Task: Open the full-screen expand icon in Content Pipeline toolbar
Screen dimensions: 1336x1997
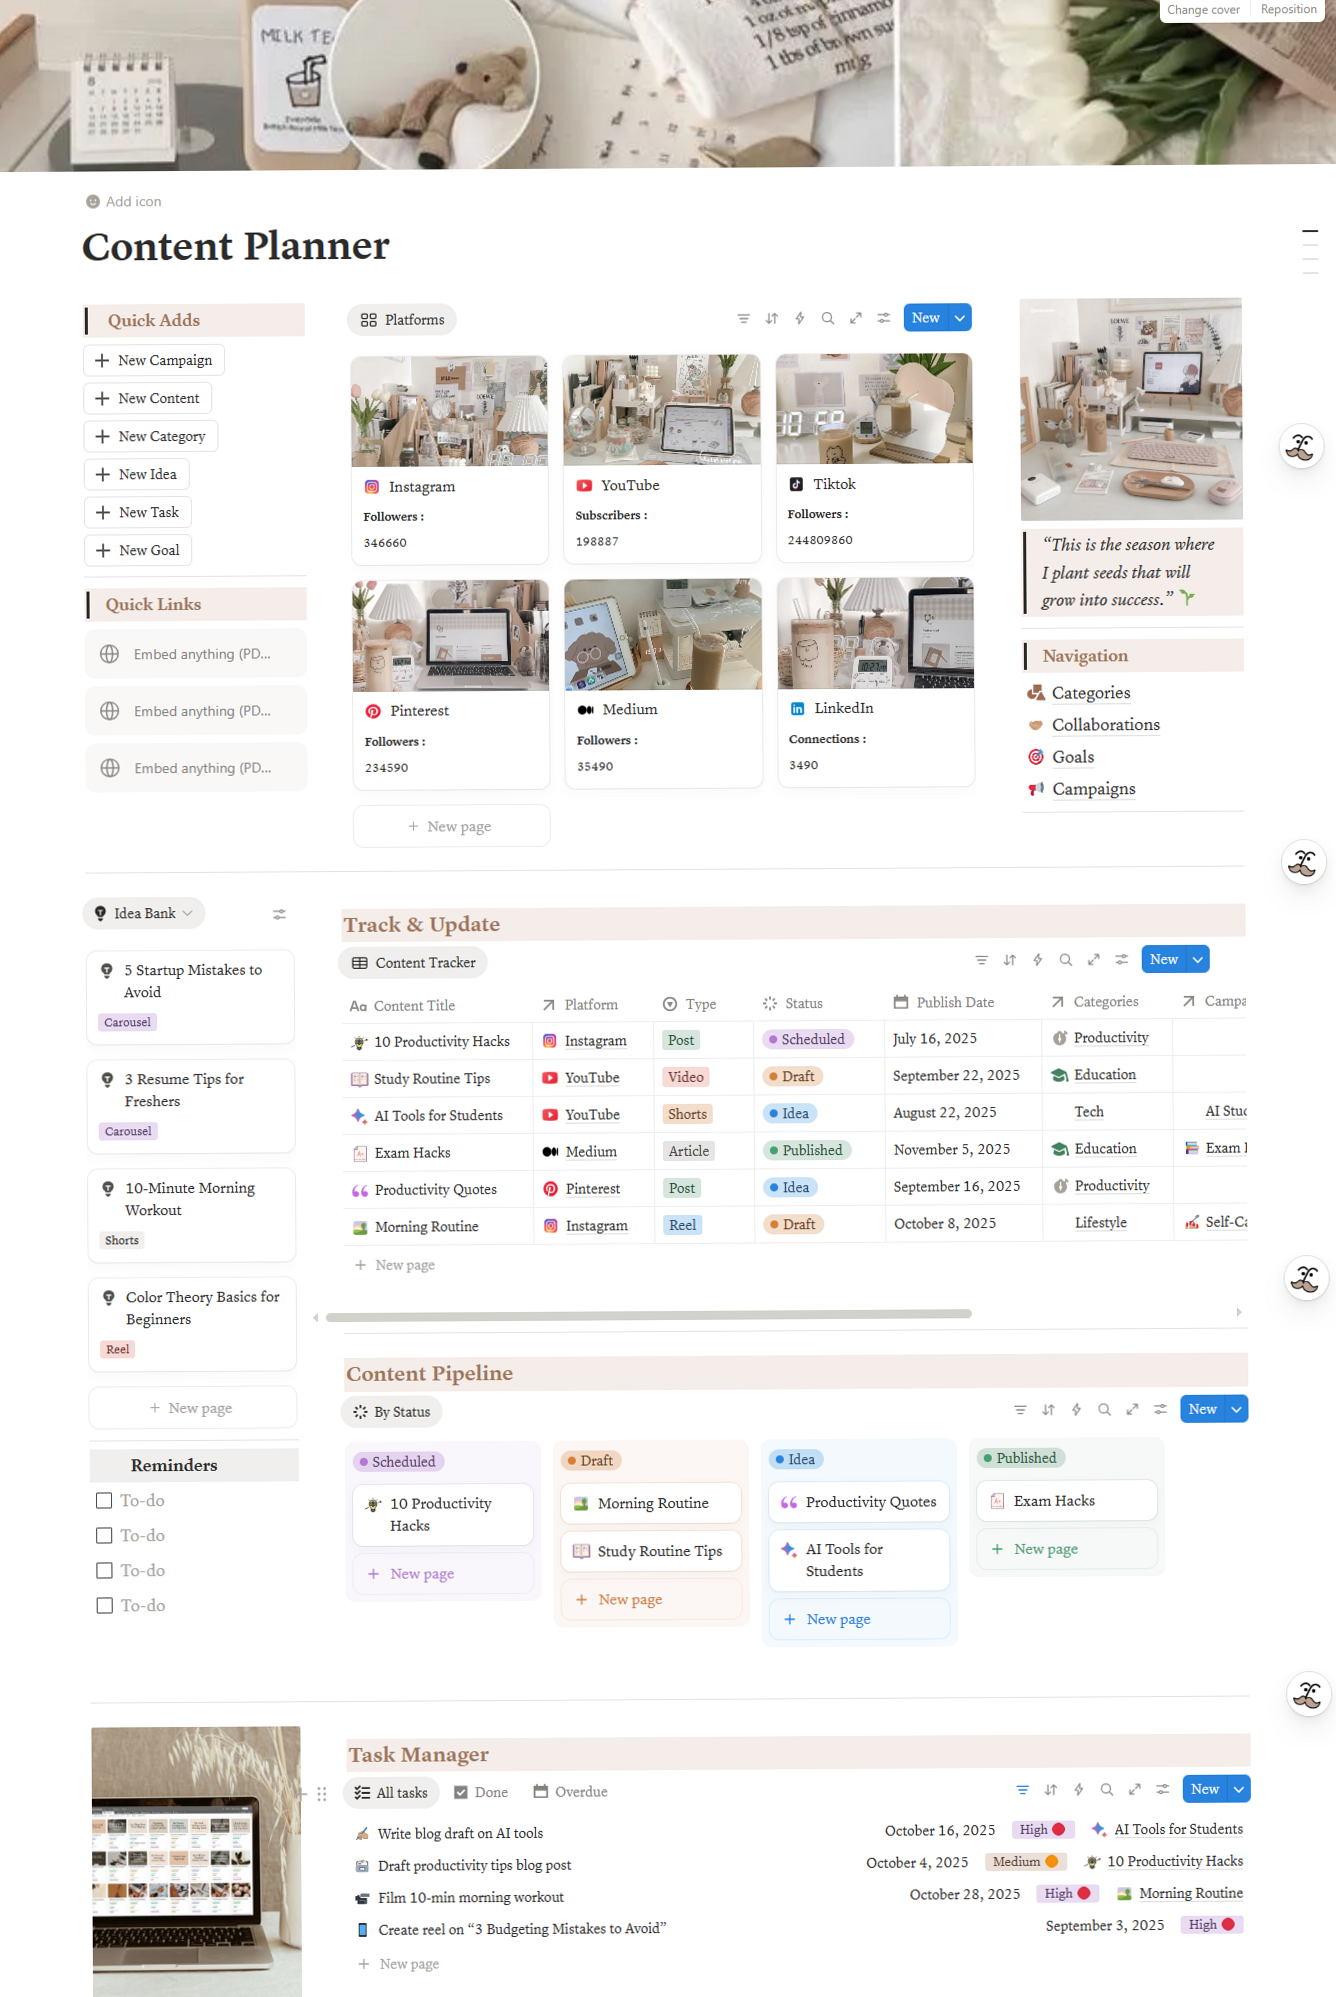Action: click(x=1132, y=1409)
